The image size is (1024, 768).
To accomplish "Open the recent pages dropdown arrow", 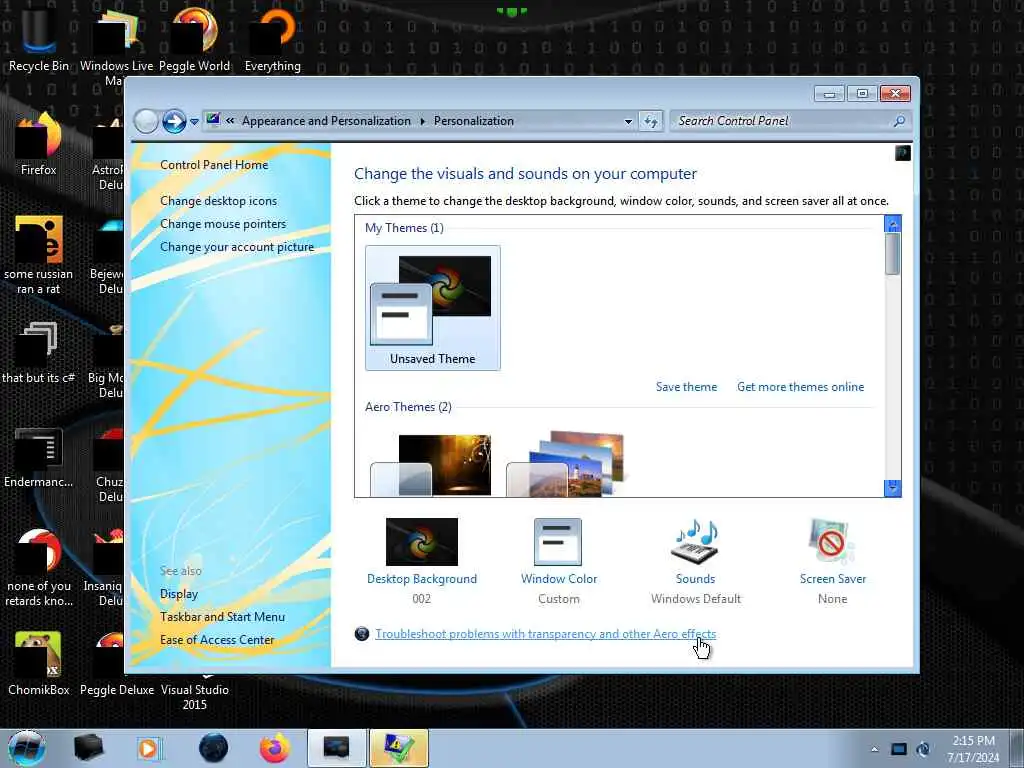I will [x=194, y=122].
